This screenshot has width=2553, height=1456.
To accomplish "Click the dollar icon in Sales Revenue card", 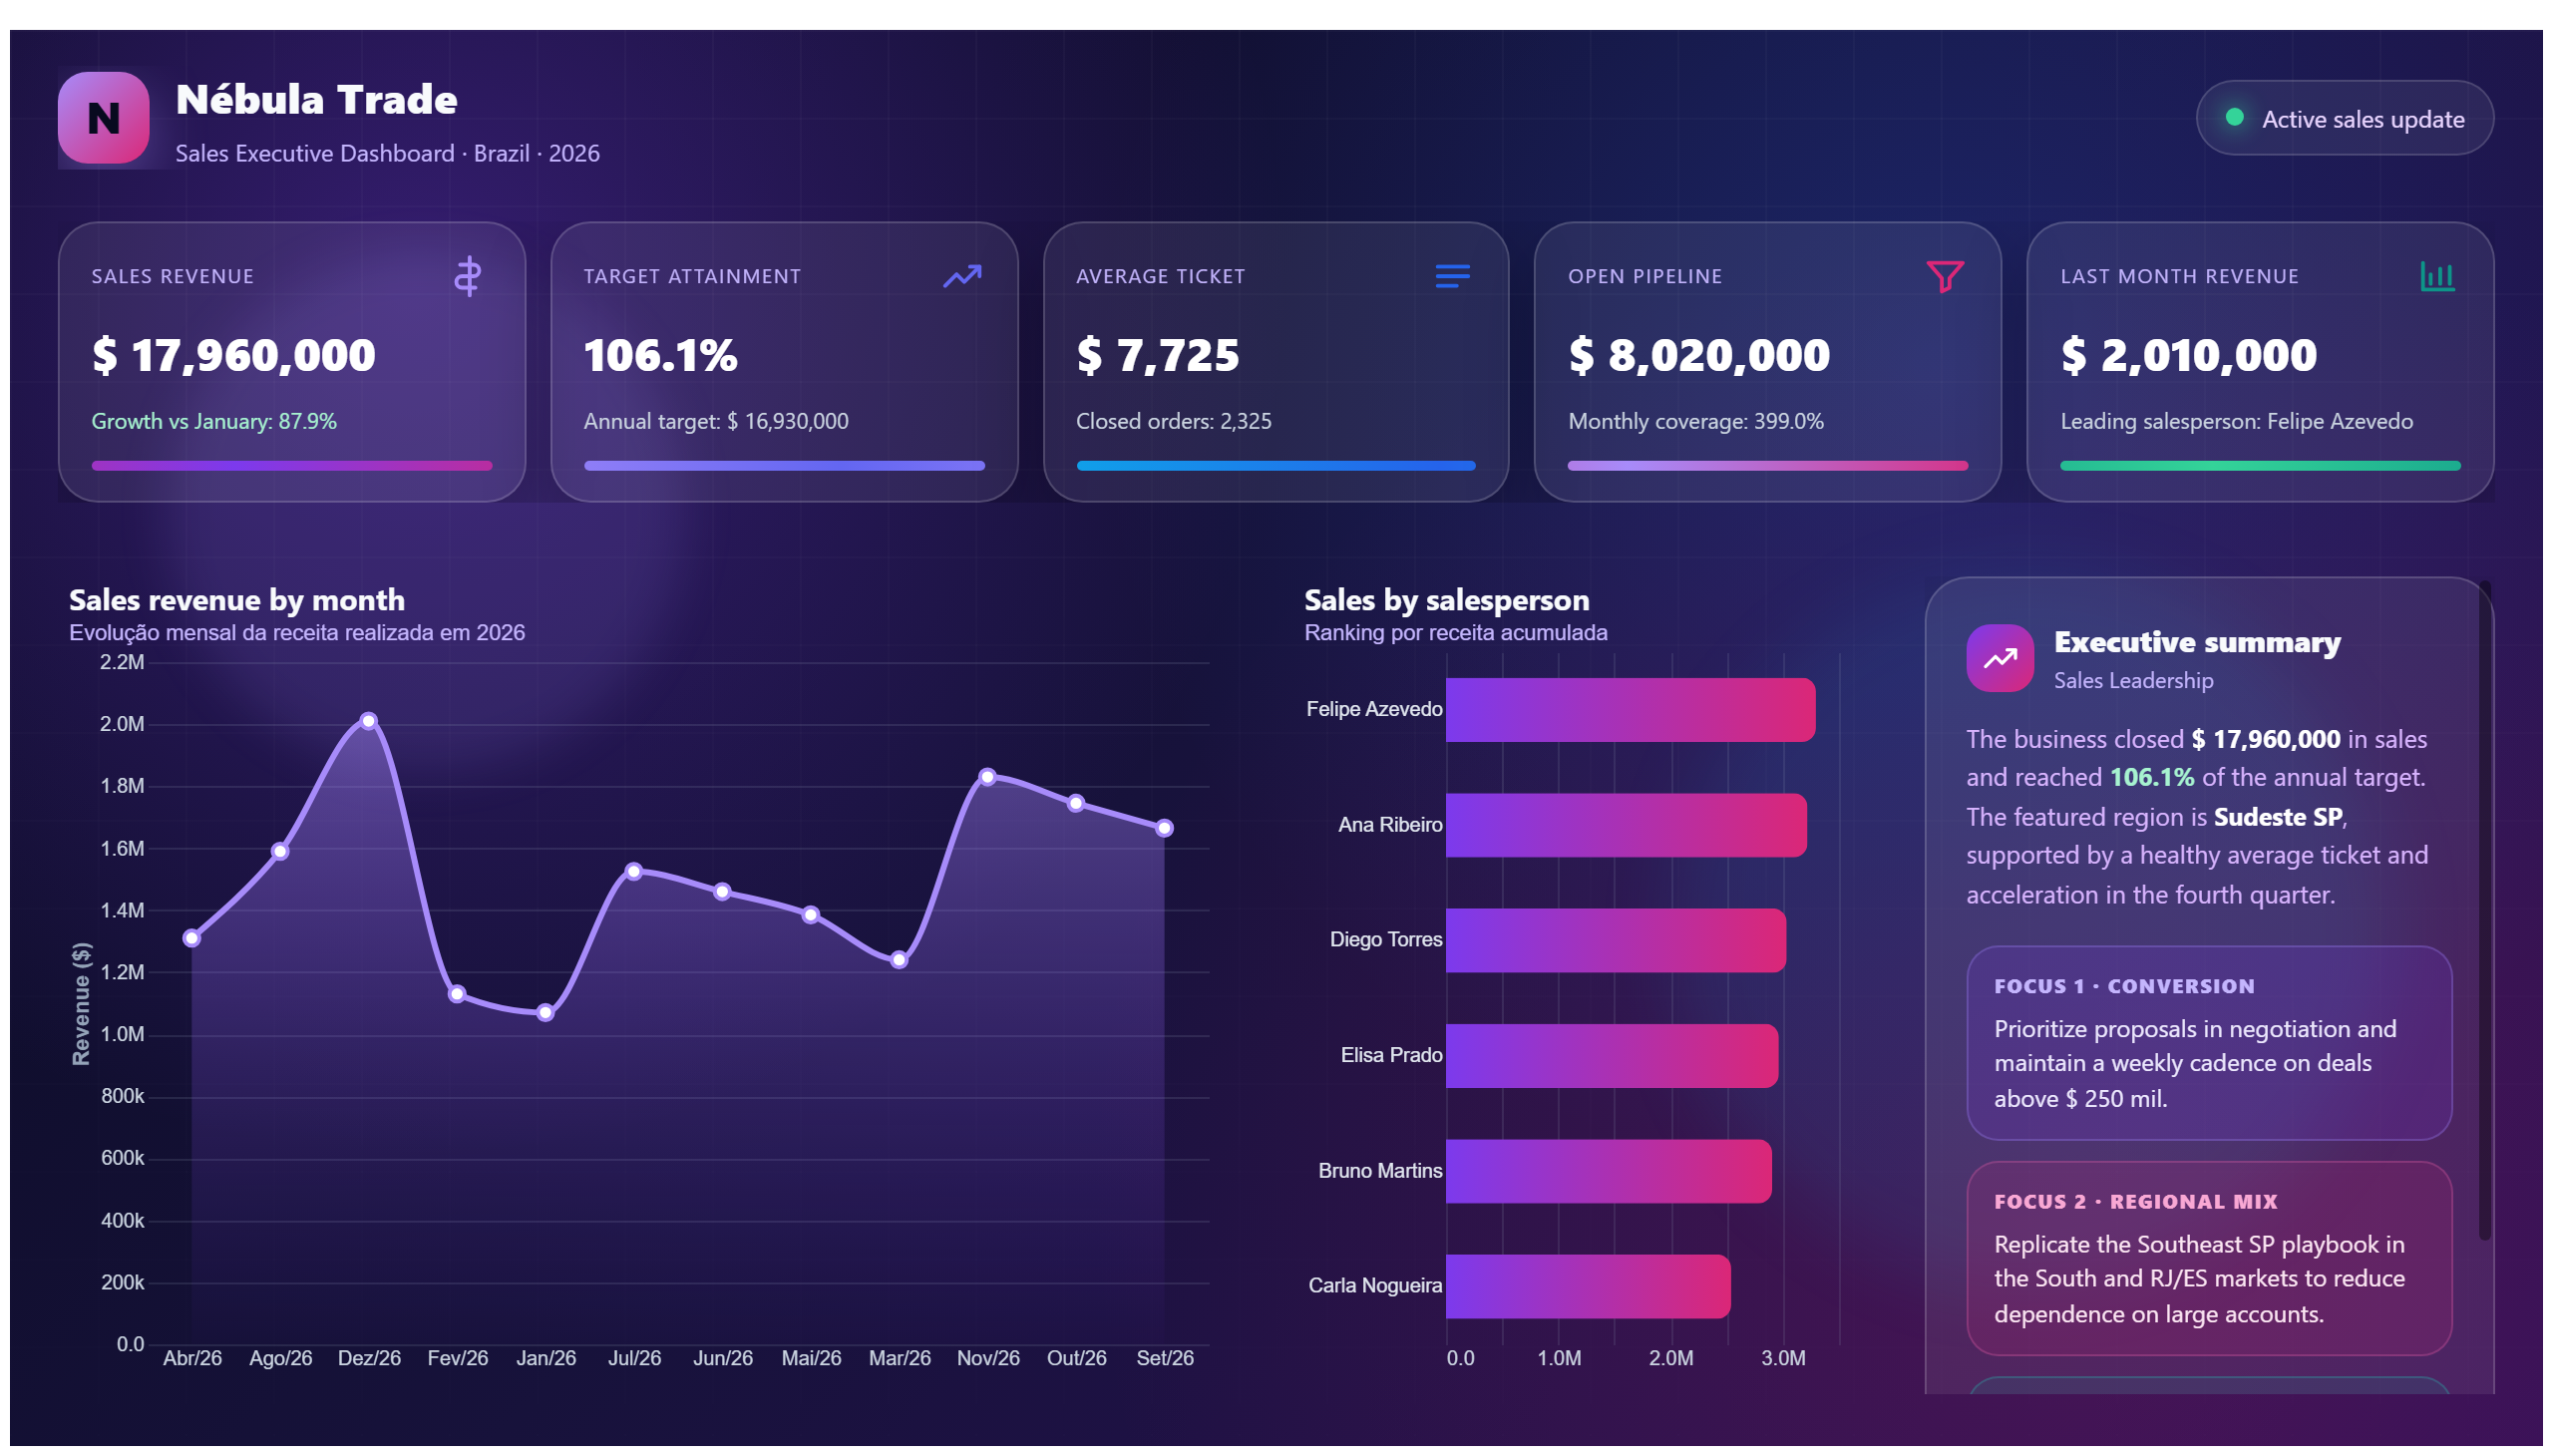I will pyautogui.click(x=467, y=276).
